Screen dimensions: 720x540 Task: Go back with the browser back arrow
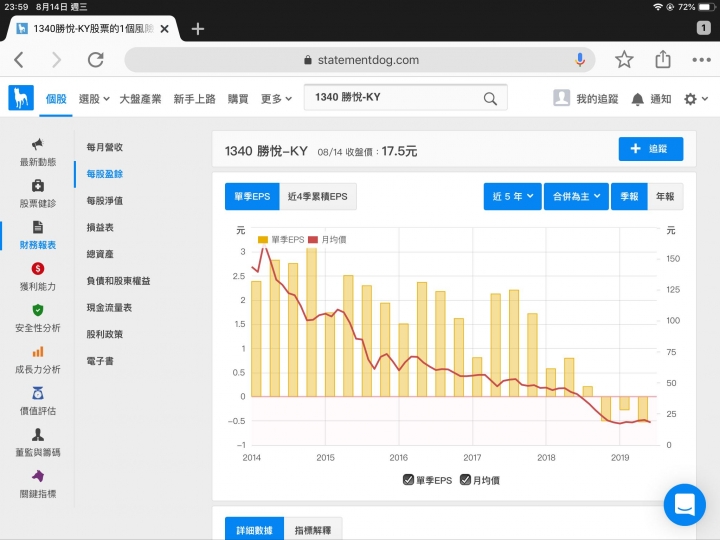click(x=19, y=60)
